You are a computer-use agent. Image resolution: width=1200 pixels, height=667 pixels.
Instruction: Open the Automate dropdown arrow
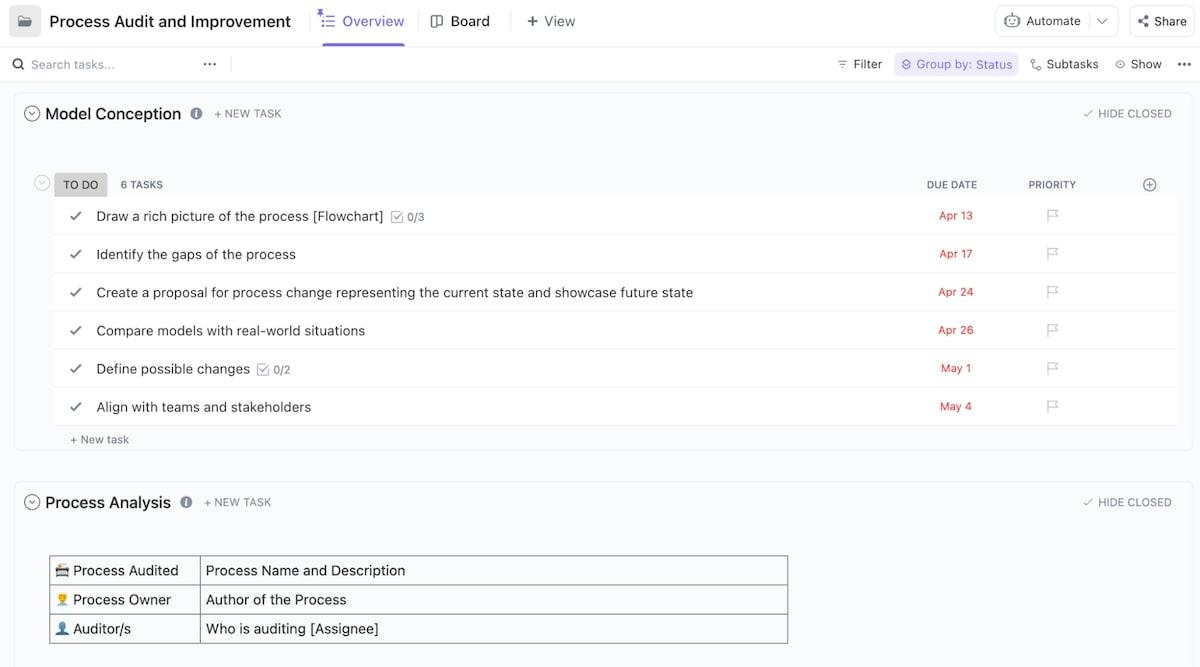1102,21
